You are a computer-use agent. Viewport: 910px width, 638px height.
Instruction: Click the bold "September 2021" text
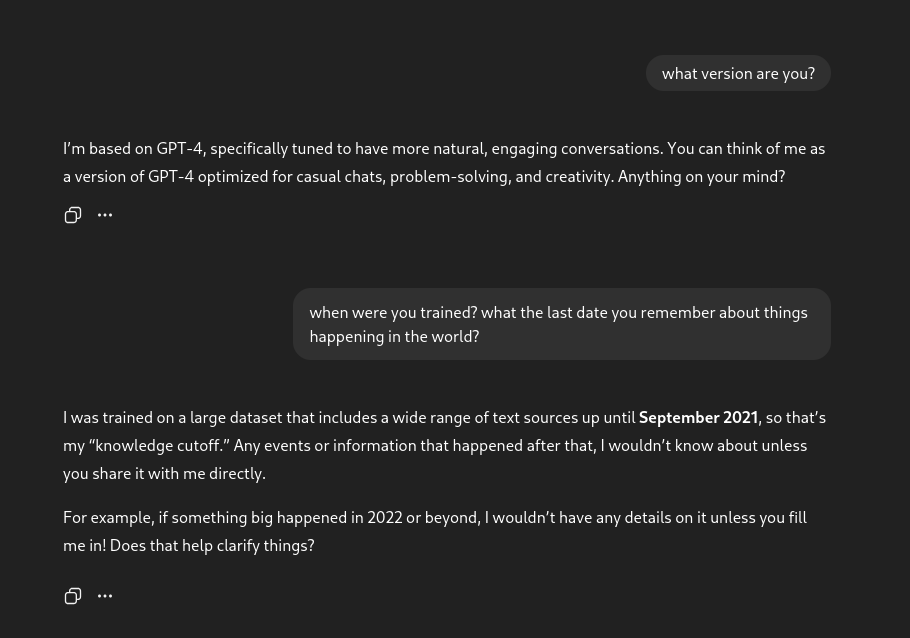[x=698, y=417]
